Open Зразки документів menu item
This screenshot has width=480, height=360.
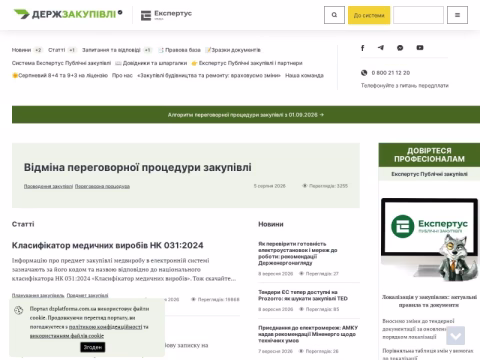pyautogui.click(x=233, y=50)
